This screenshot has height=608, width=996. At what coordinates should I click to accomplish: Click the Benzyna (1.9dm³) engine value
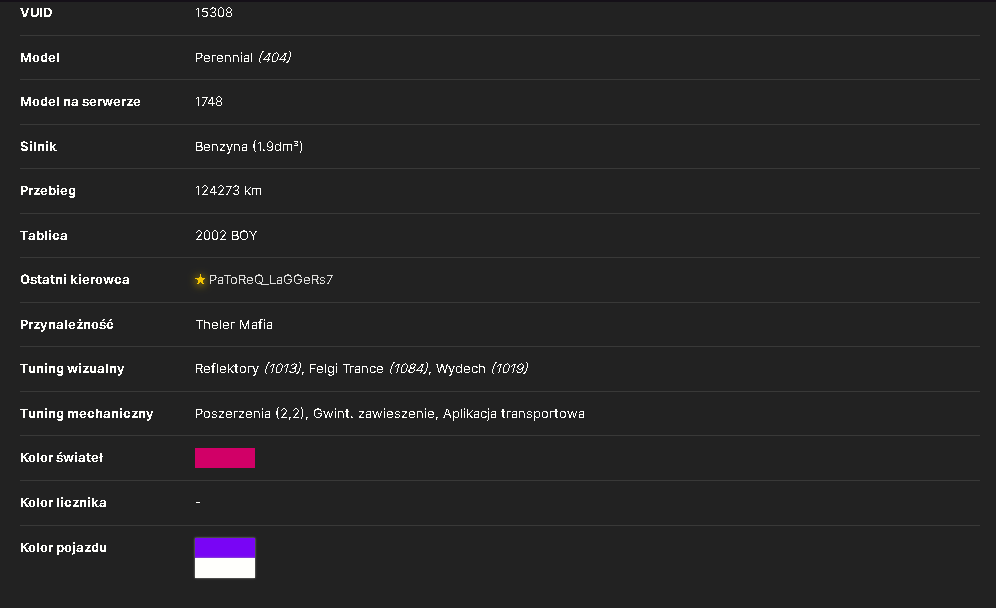point(249,146)
